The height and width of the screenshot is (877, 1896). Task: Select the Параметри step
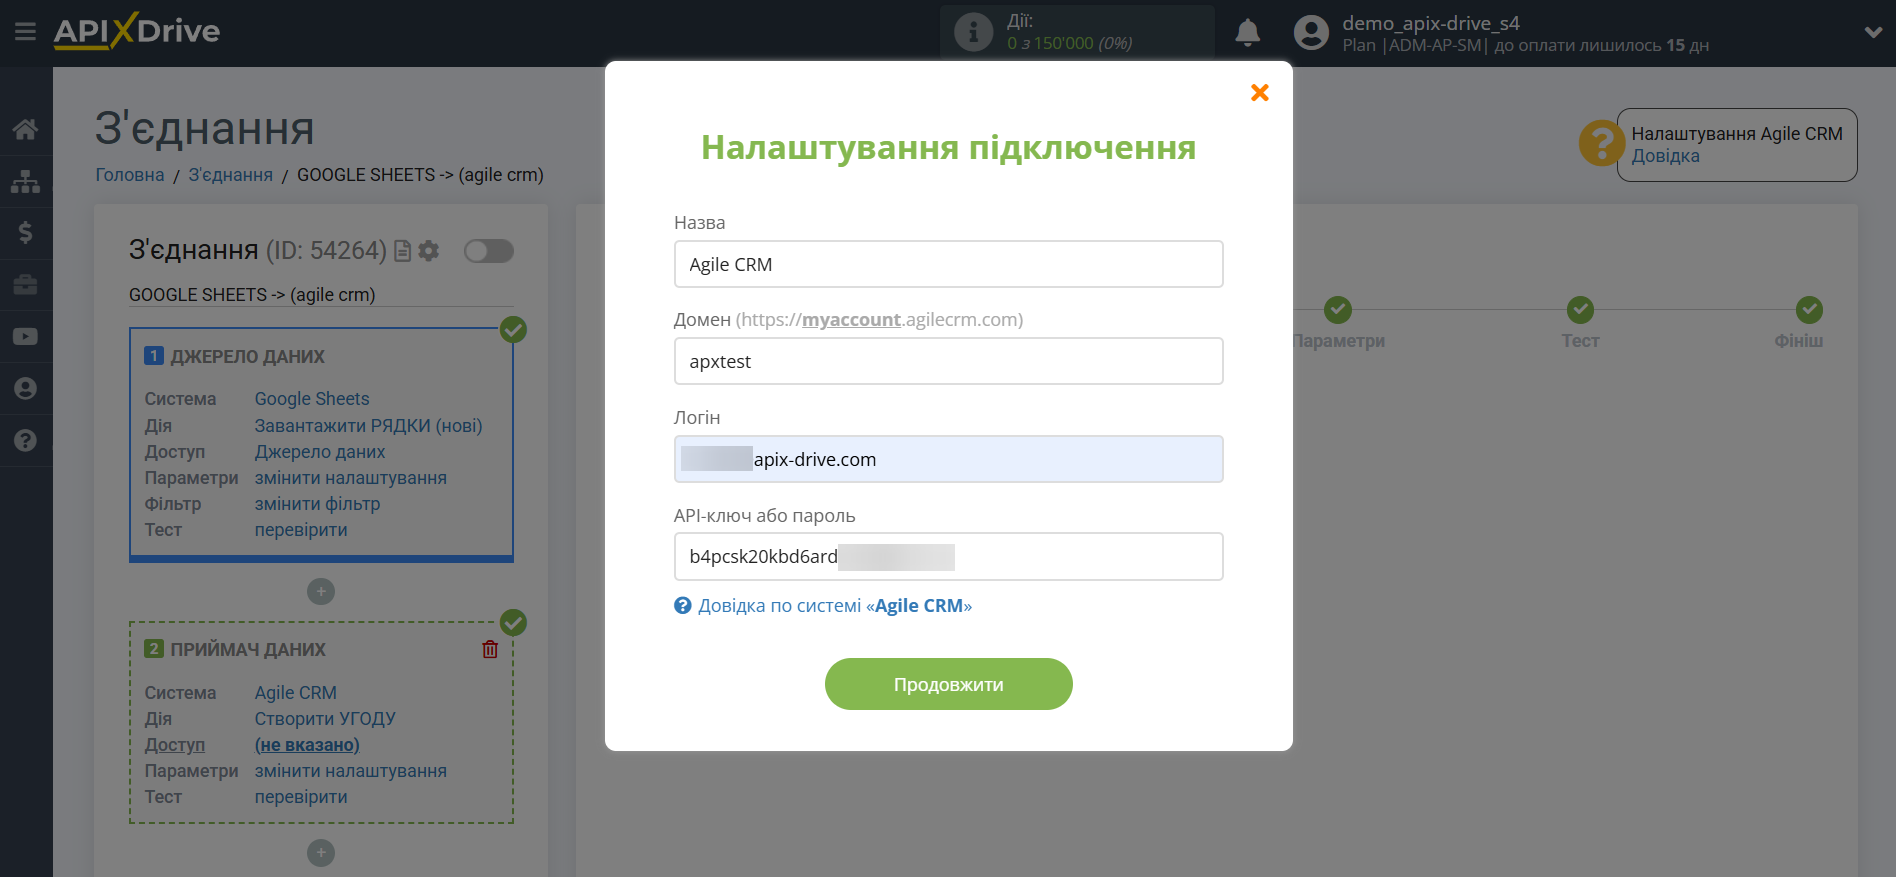tap(1338, 340)
